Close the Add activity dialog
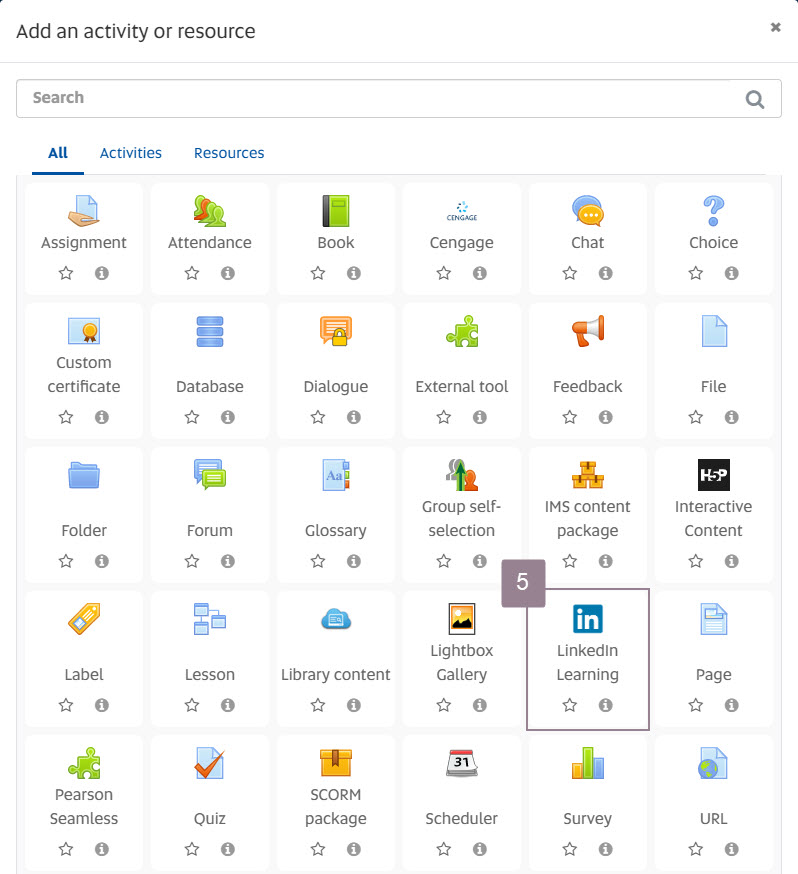The width and height of the screenshot is (798, 874). click(775, 27)
